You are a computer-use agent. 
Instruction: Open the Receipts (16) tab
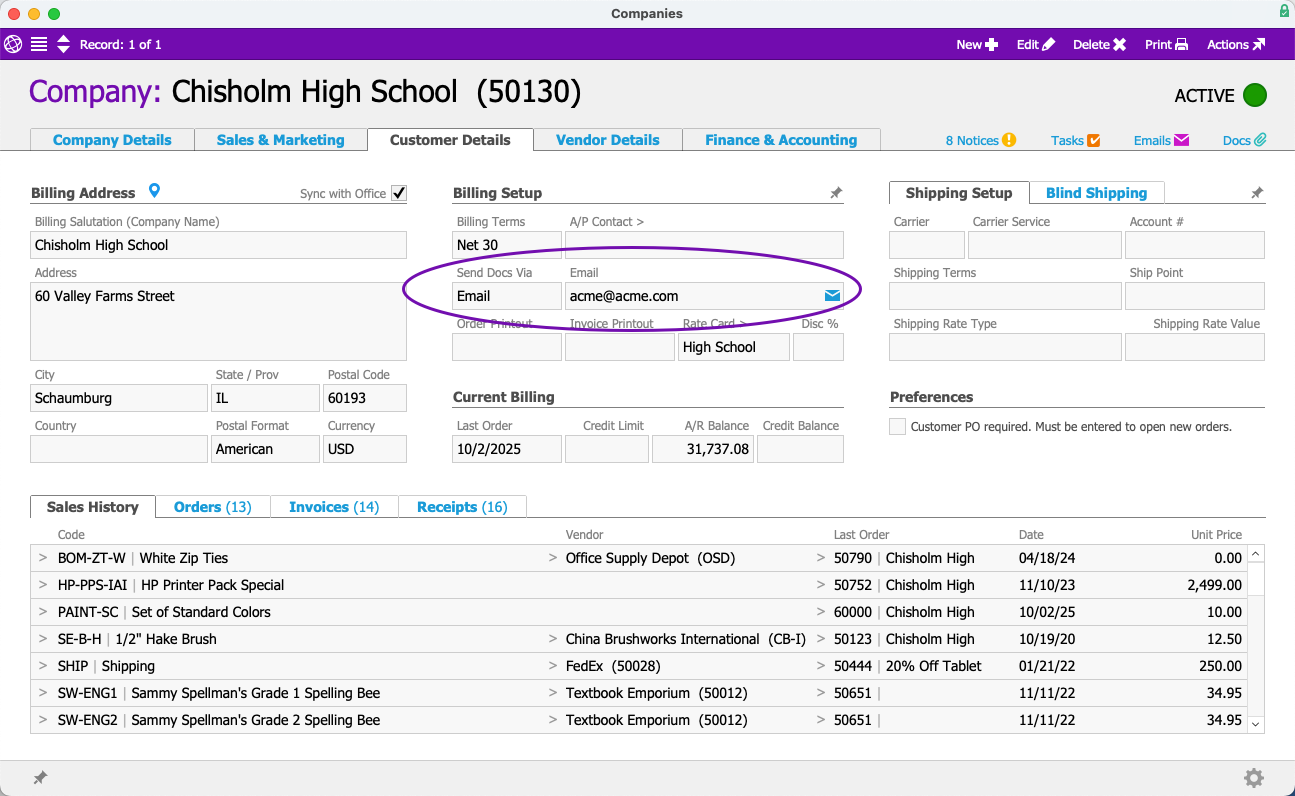point(462,507)
